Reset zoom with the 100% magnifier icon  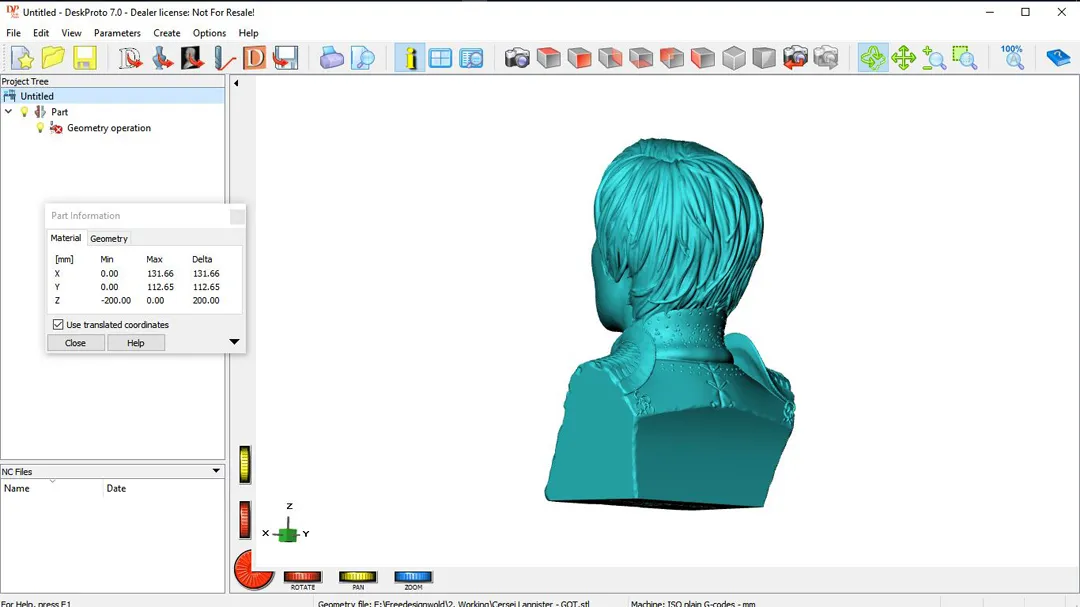(1012, 58)
